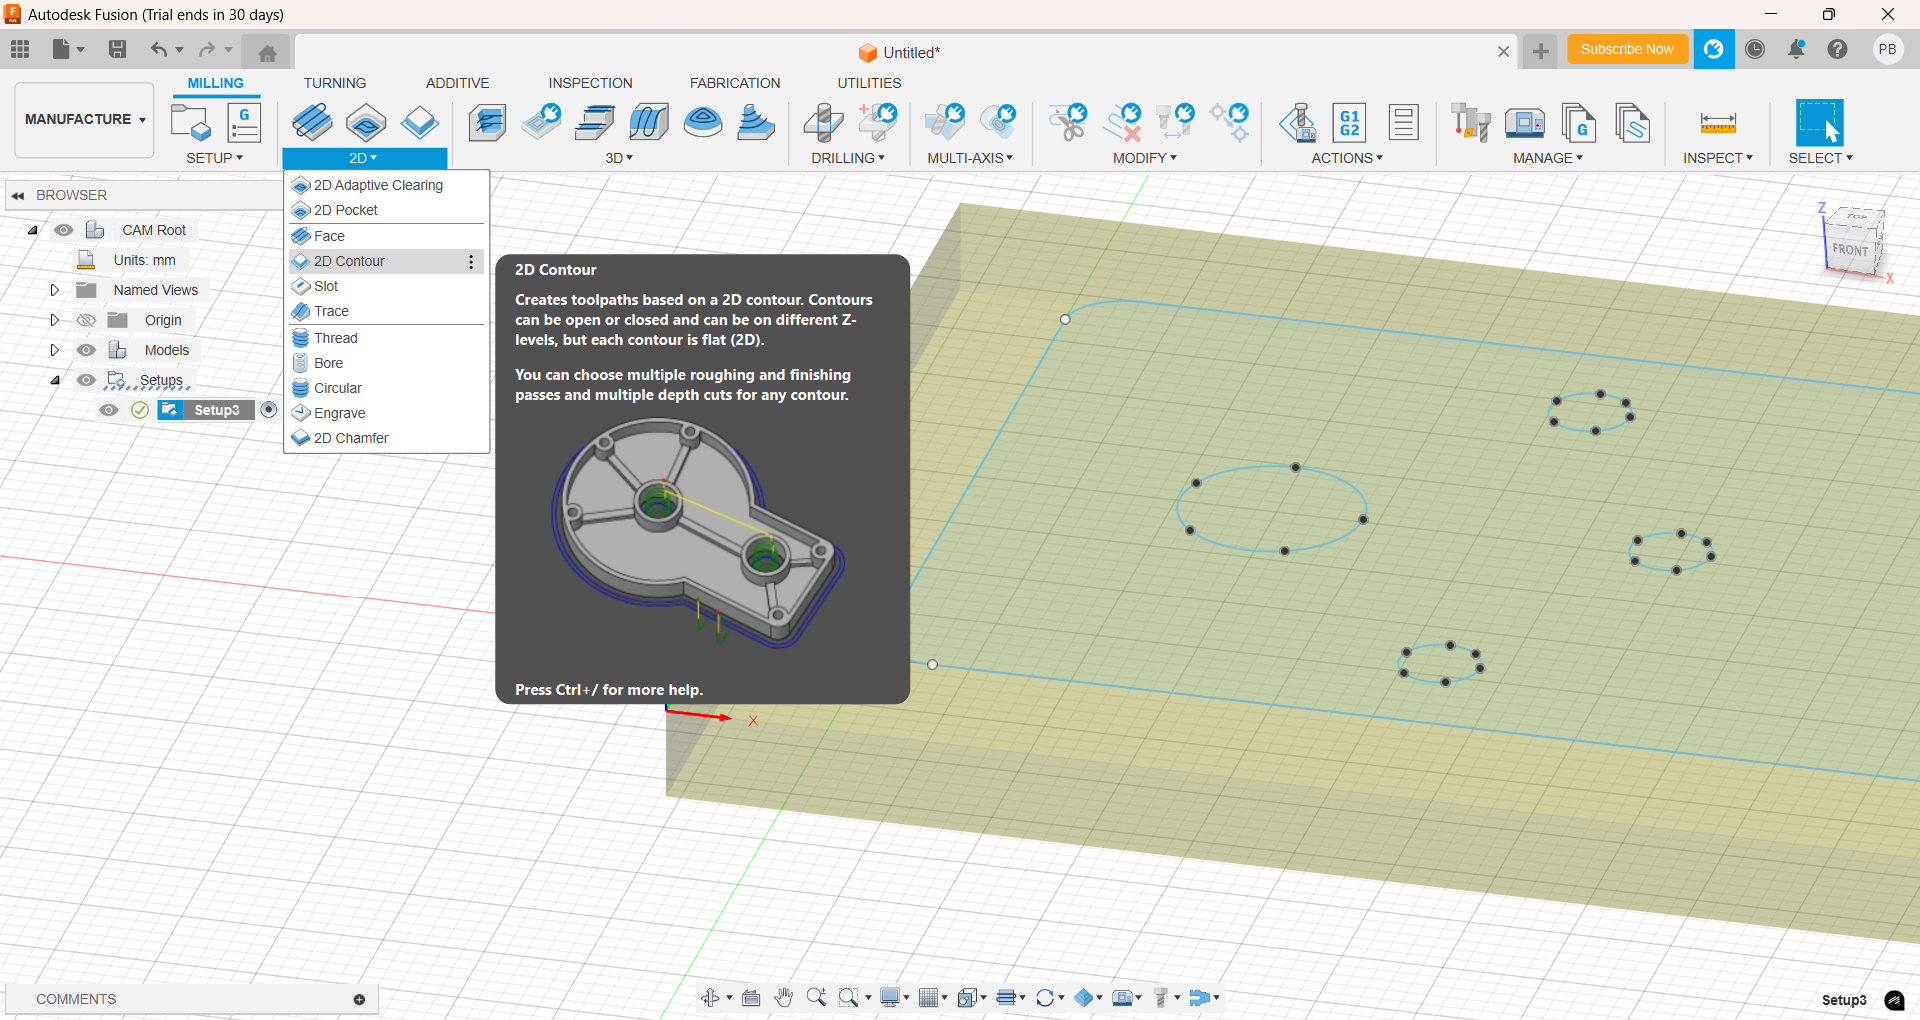
Task: Click the Drill operation icon
Action: click(823, 123)
